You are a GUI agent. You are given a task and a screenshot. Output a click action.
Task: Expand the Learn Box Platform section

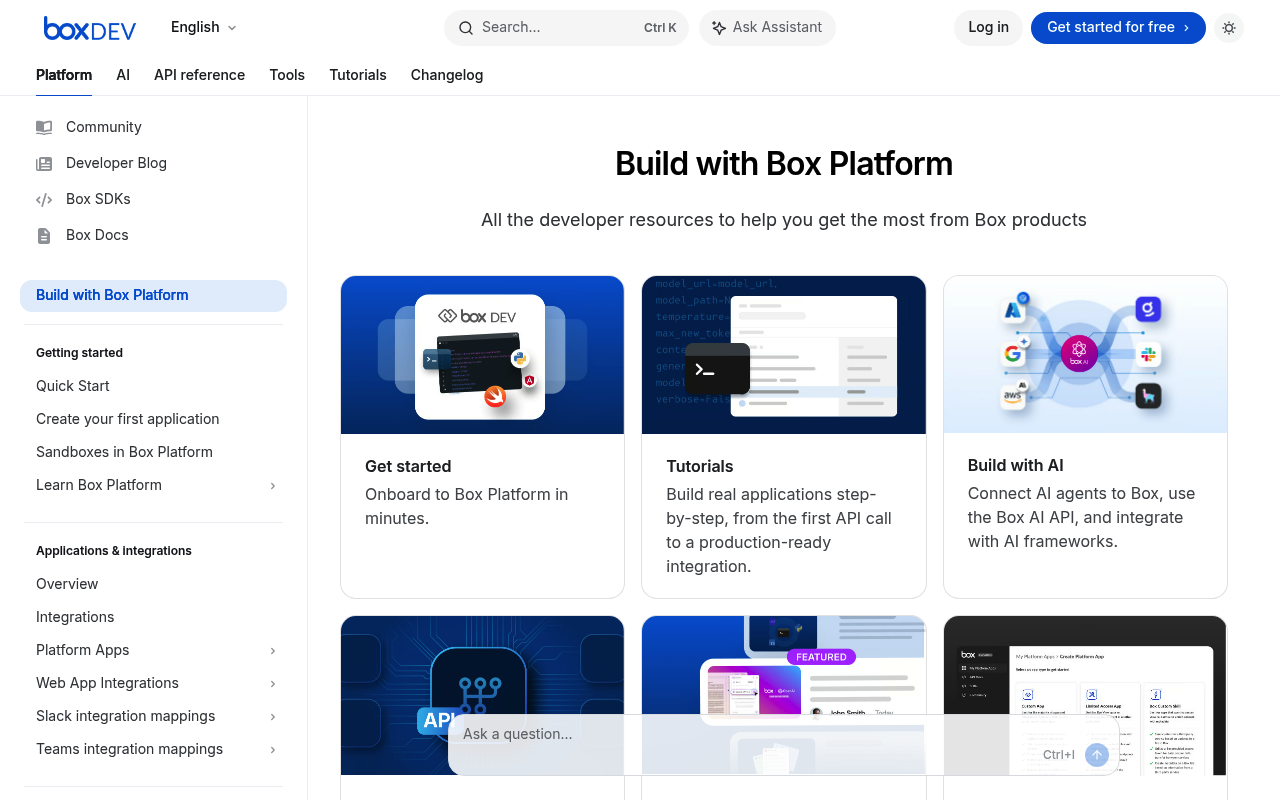coord(273,486)
